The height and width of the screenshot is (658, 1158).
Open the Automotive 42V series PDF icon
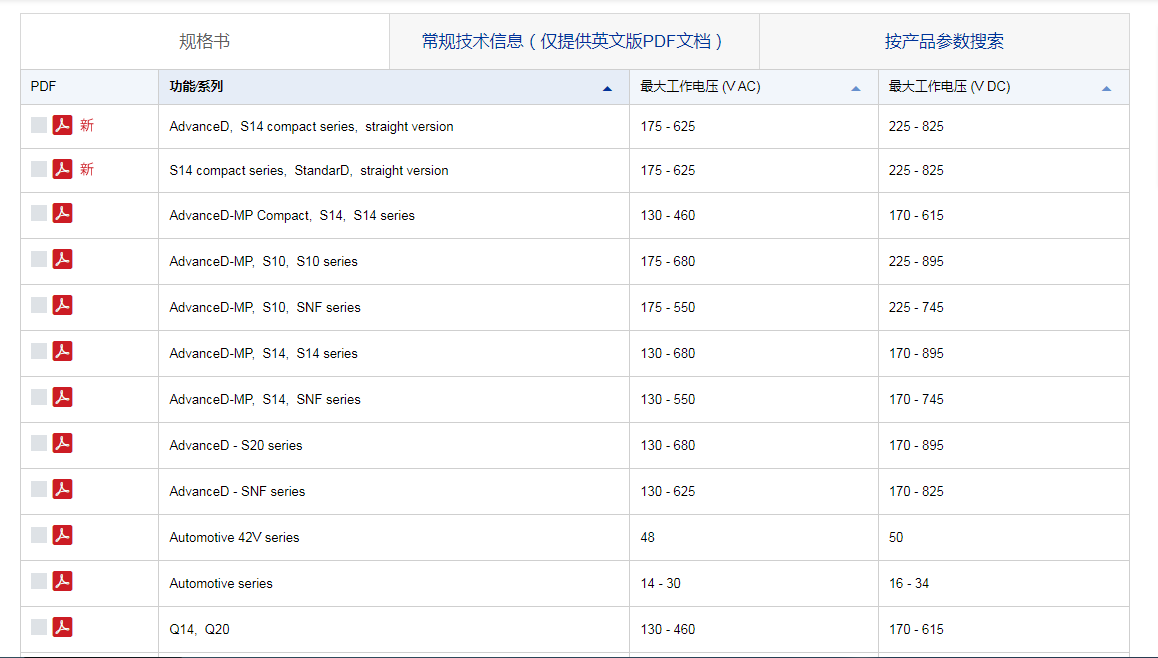(x=62, y=536)
